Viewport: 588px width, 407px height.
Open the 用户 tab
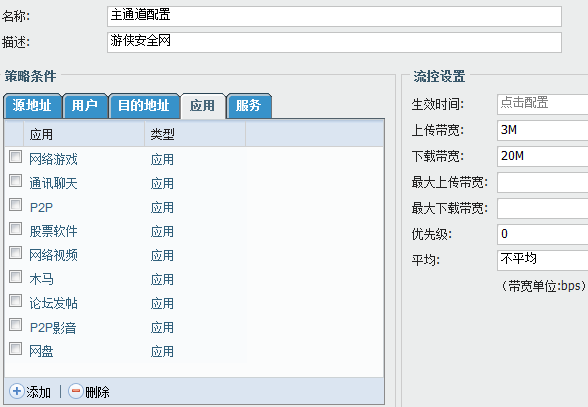[85, 106]
